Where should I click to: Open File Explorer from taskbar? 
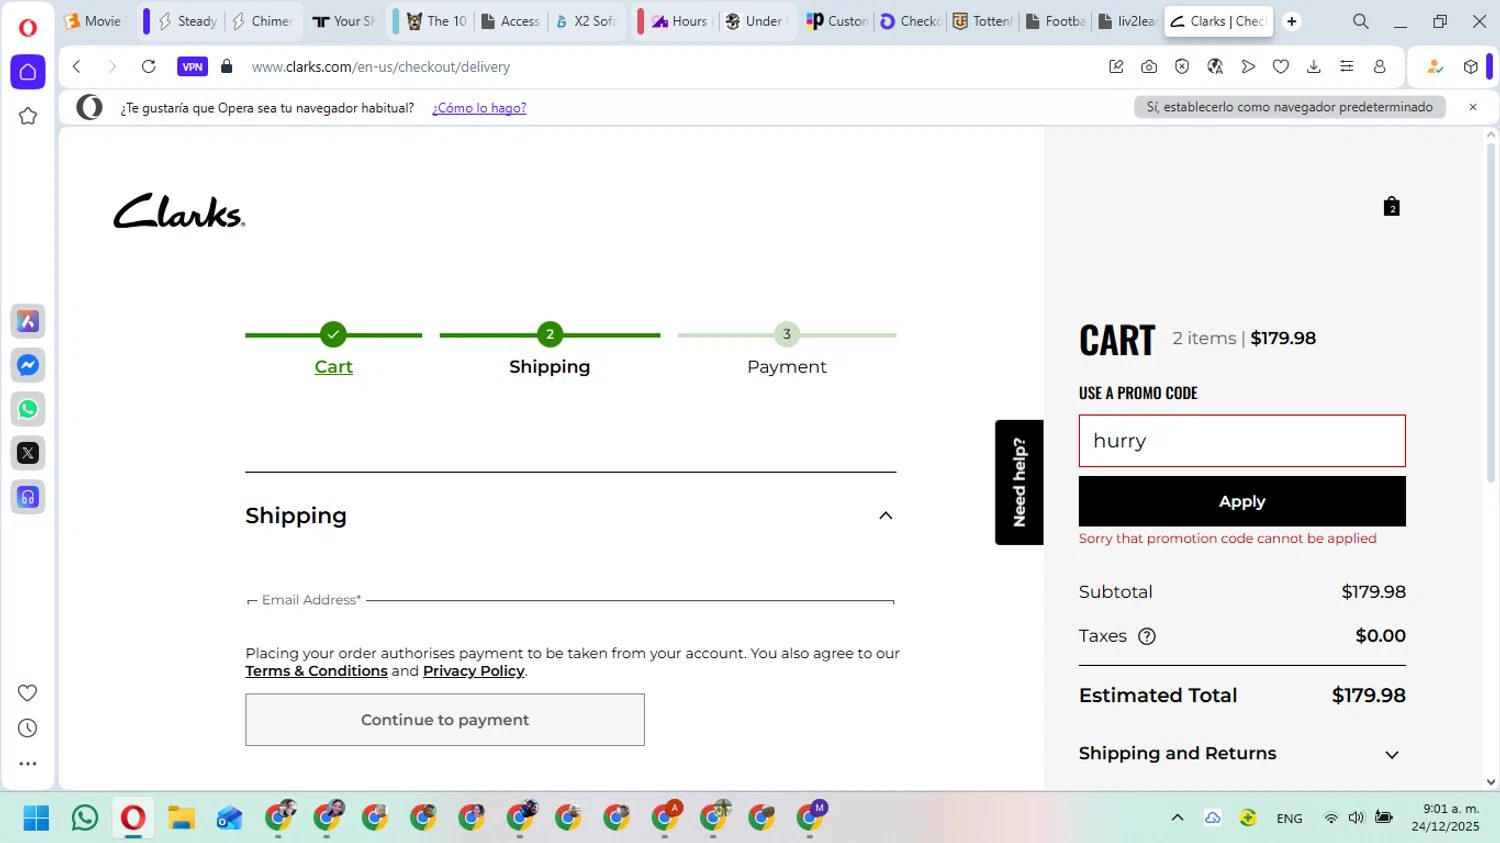(x=181, y=818)
